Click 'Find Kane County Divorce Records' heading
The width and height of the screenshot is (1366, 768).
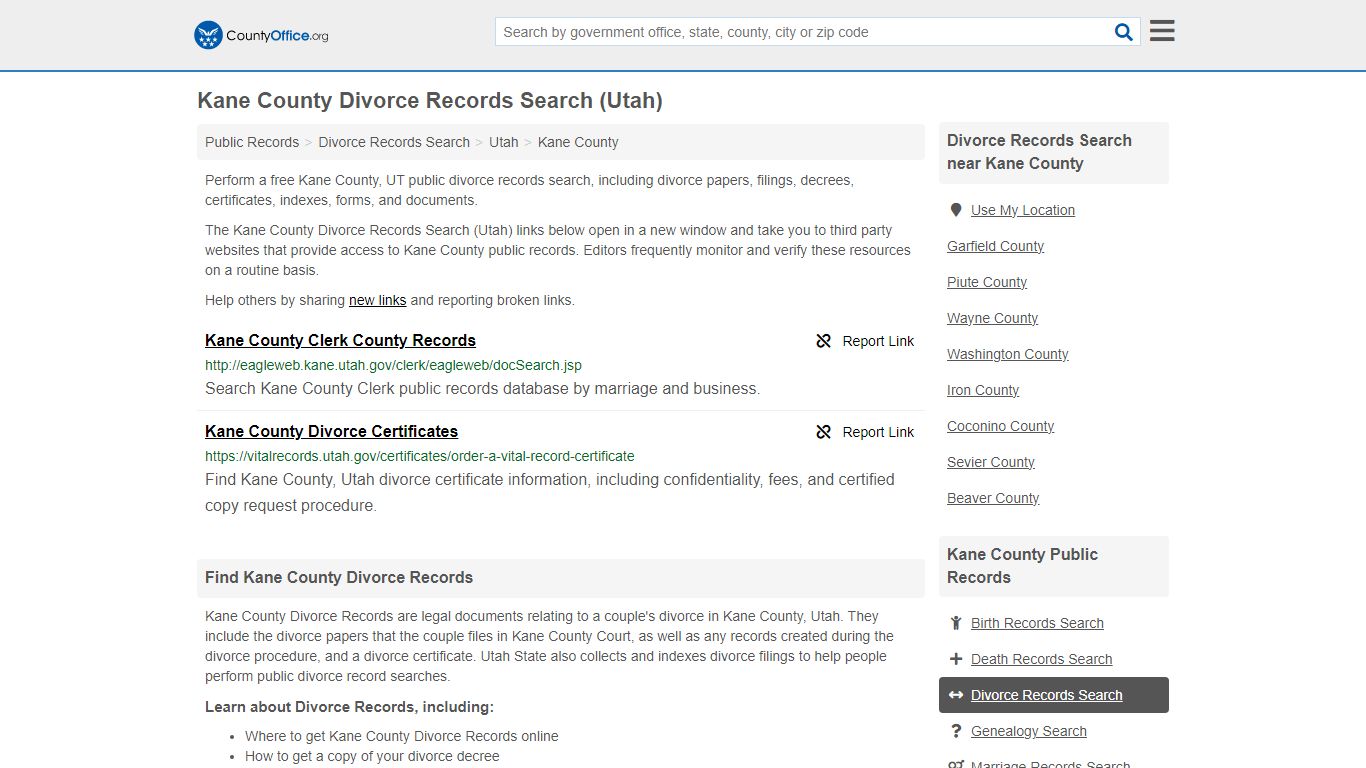[339, 577]
